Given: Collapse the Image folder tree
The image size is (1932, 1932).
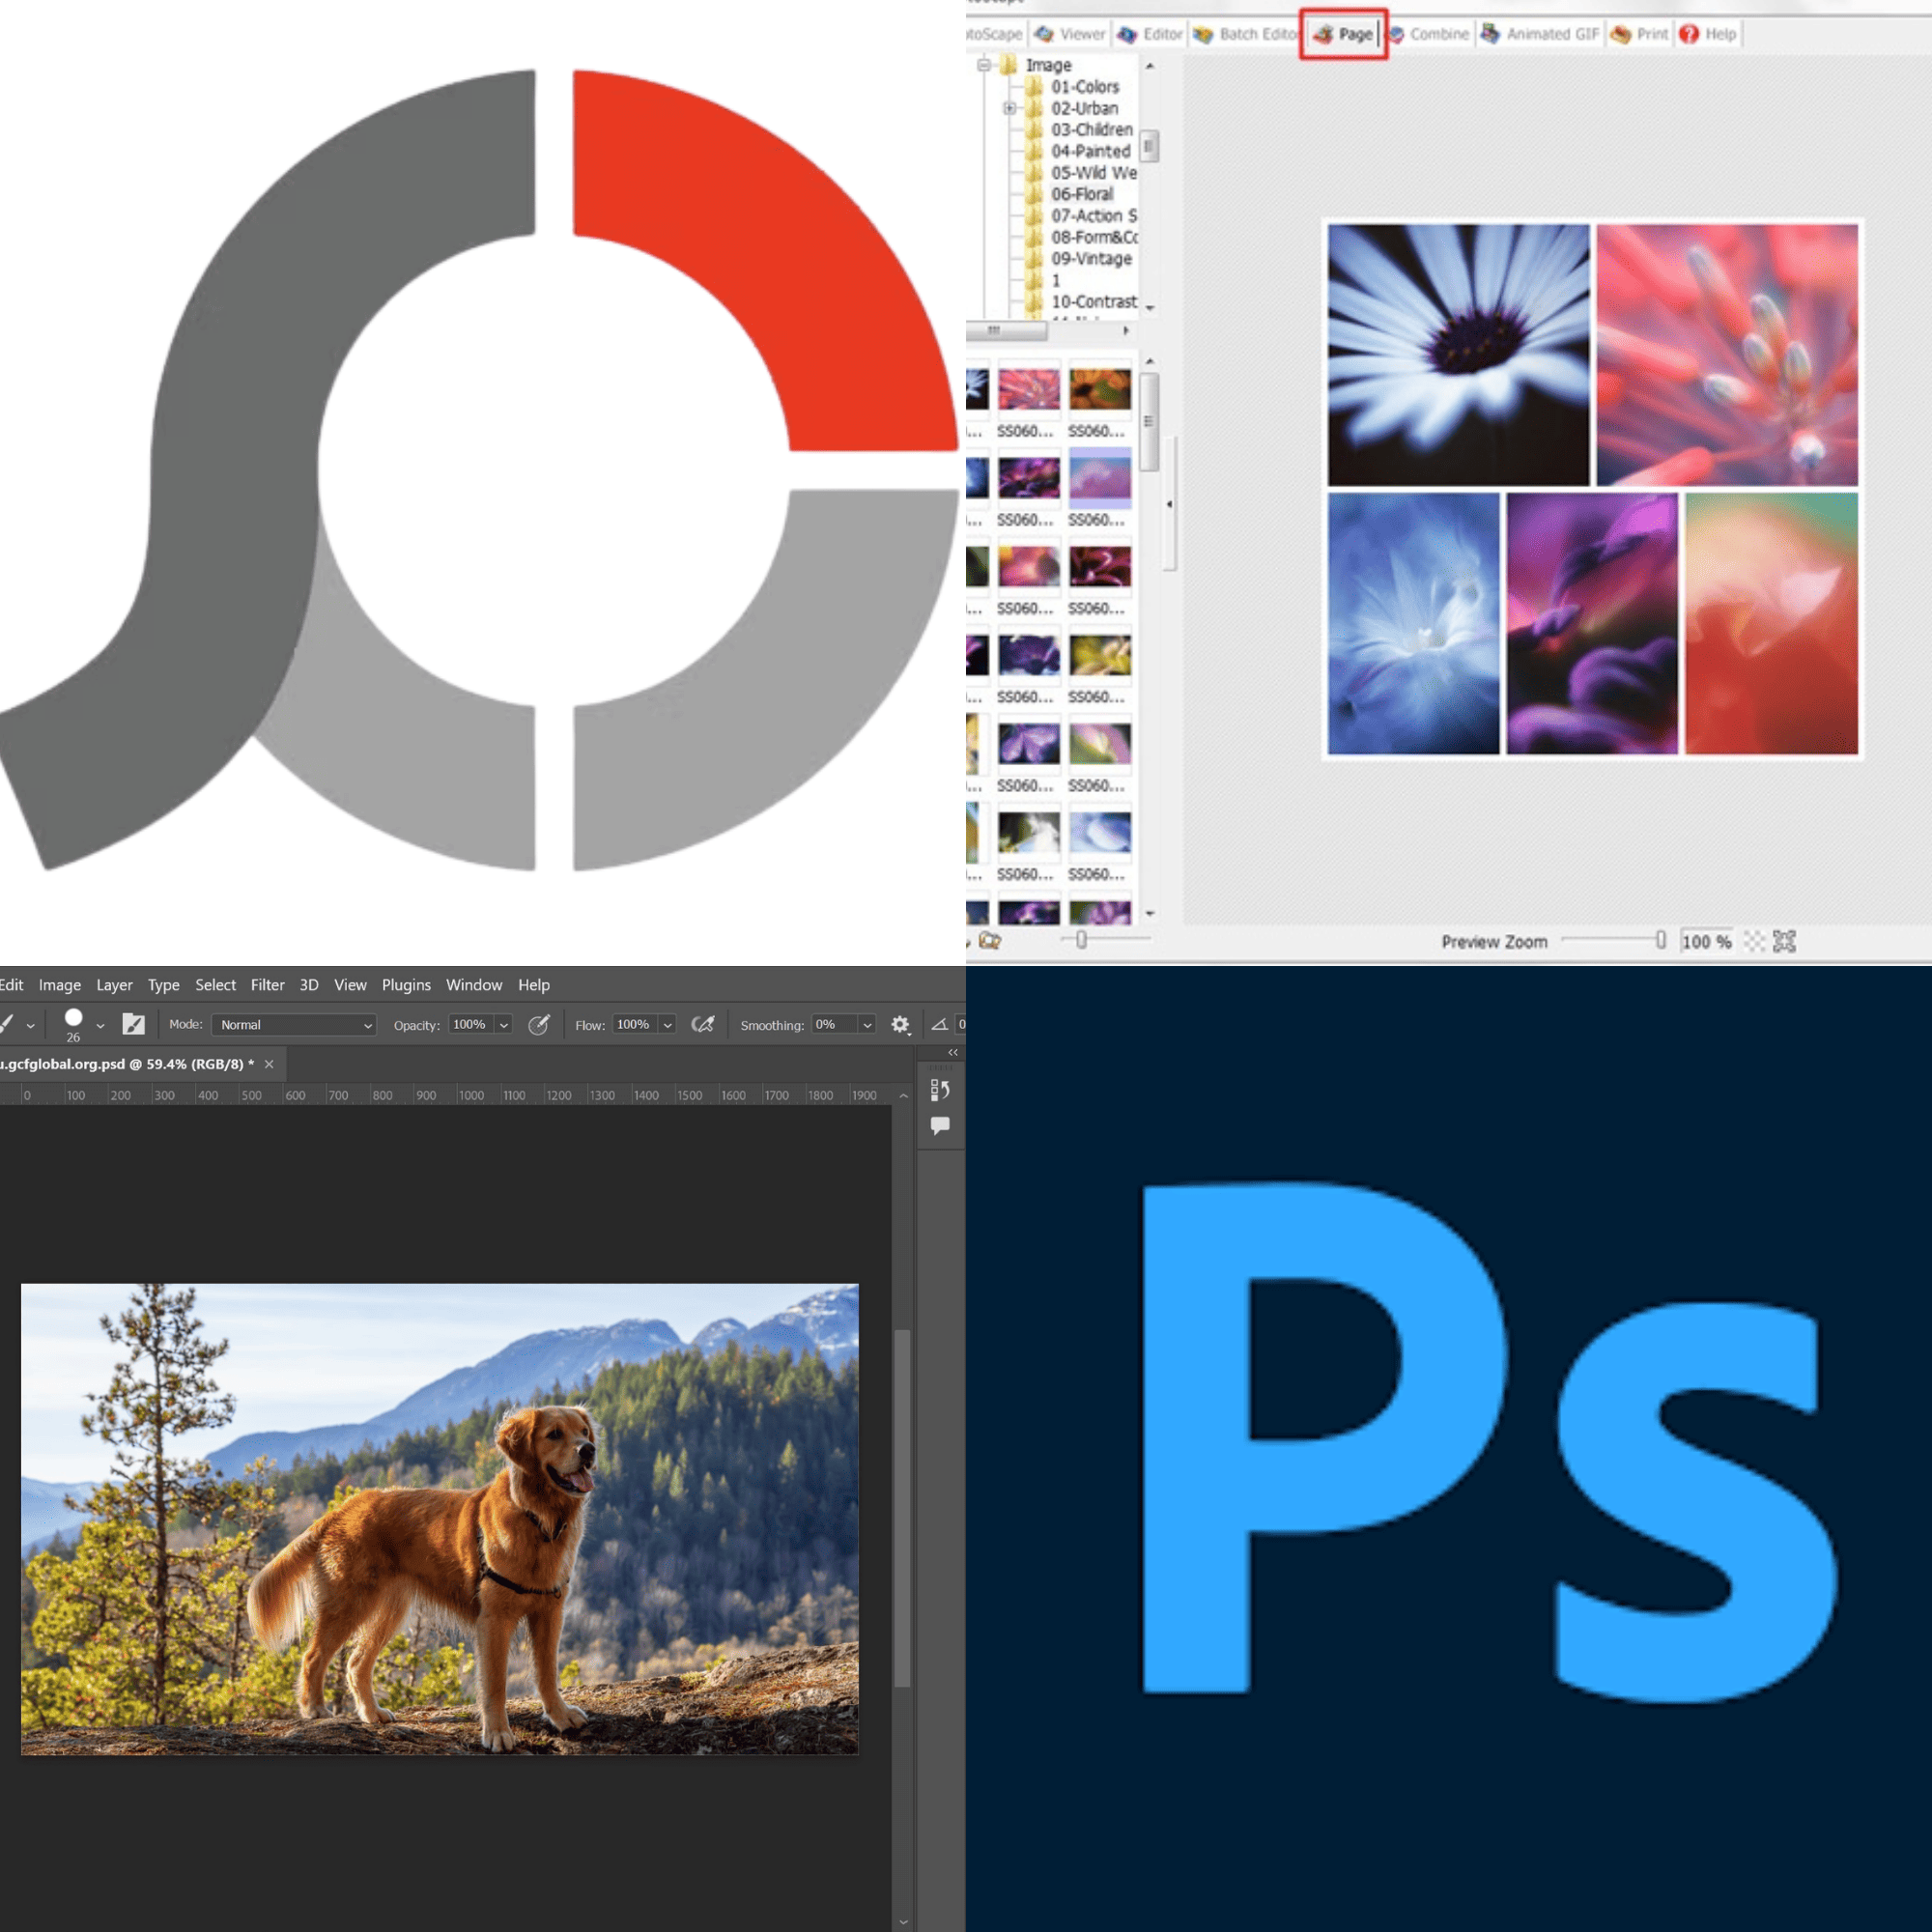Looking at the screenshot, I should tap(984, 65).
